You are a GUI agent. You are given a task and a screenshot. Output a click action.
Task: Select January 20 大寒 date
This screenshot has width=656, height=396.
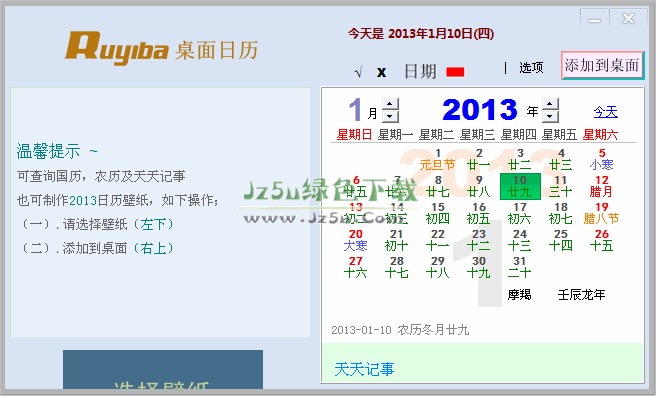coord(356,240)
